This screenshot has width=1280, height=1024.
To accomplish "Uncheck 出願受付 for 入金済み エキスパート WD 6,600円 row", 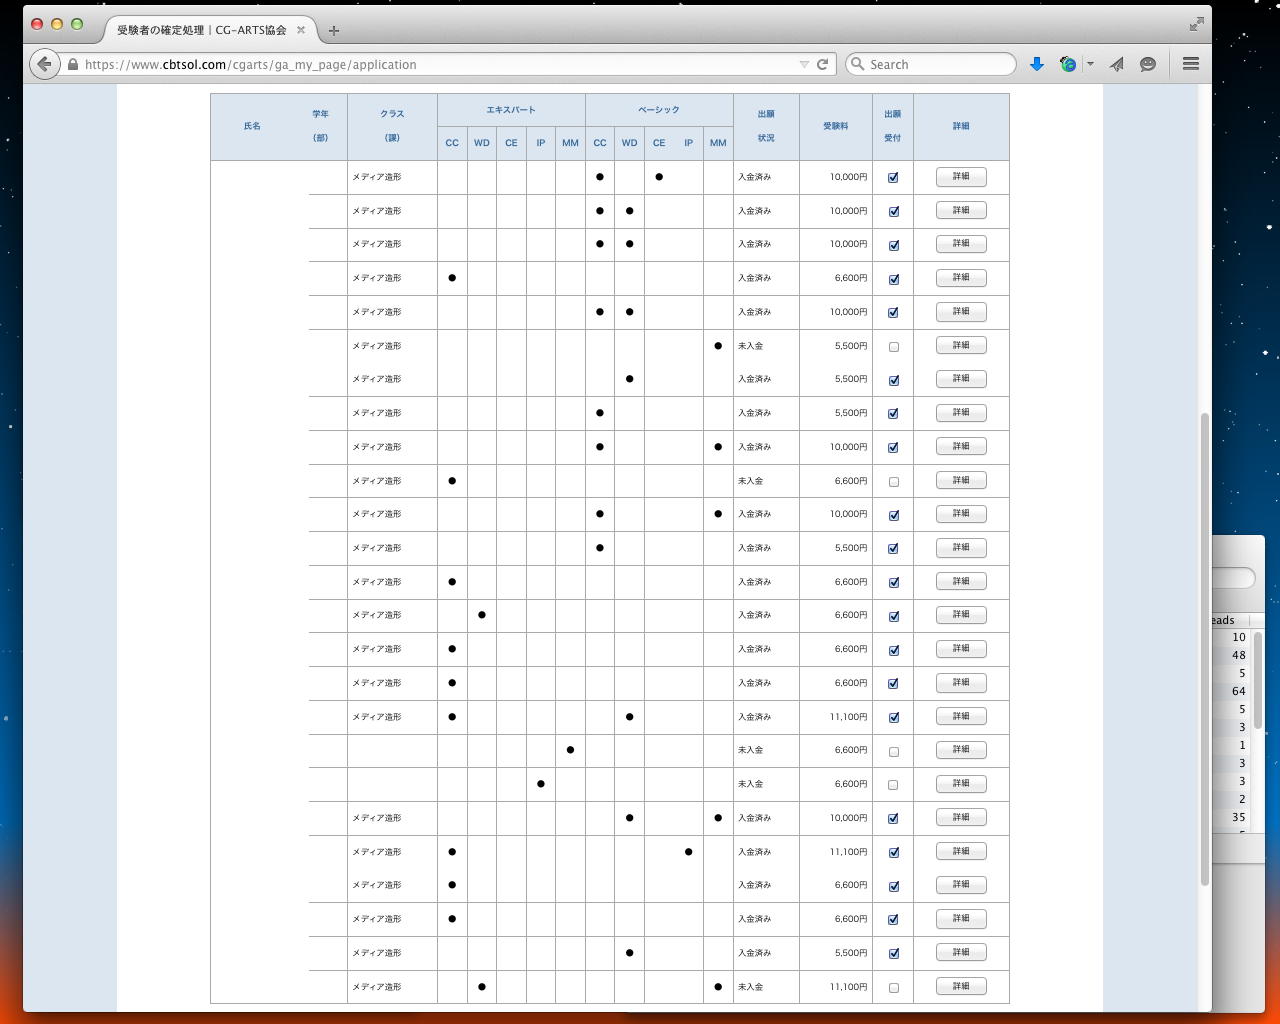I will (893, 616).
